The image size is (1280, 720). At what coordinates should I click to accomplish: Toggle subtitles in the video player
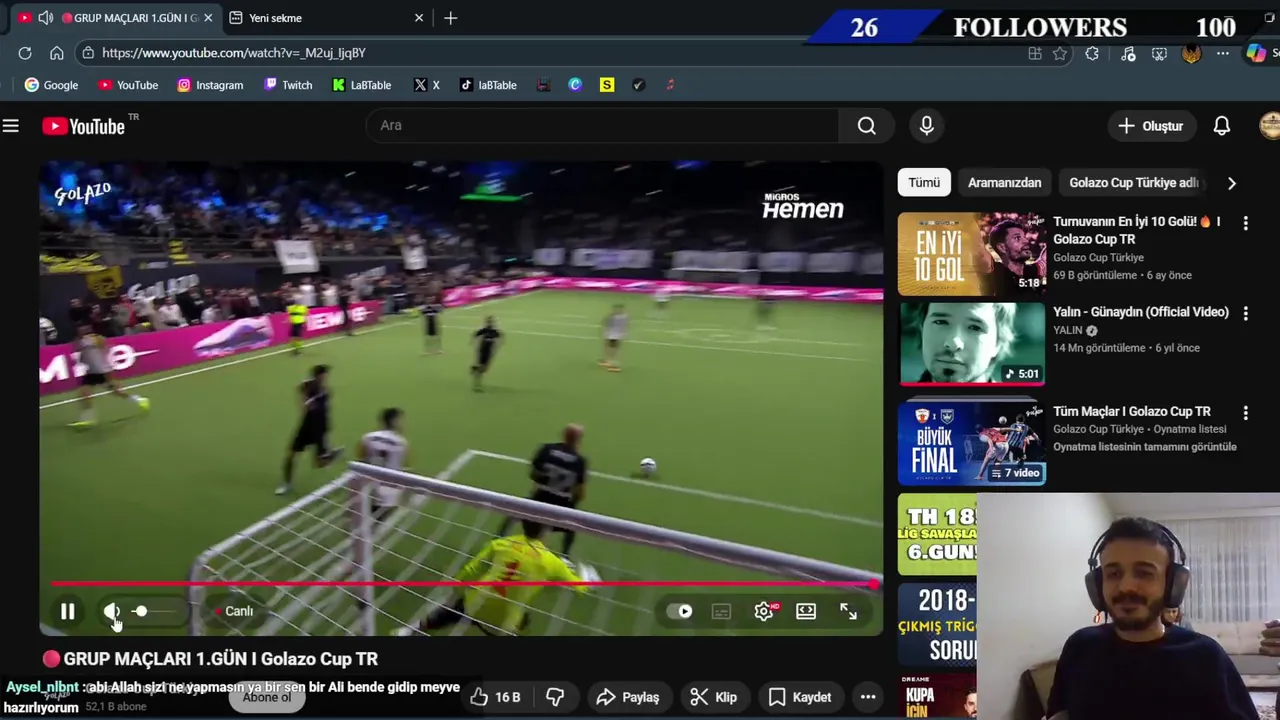[x=722, y=611]
